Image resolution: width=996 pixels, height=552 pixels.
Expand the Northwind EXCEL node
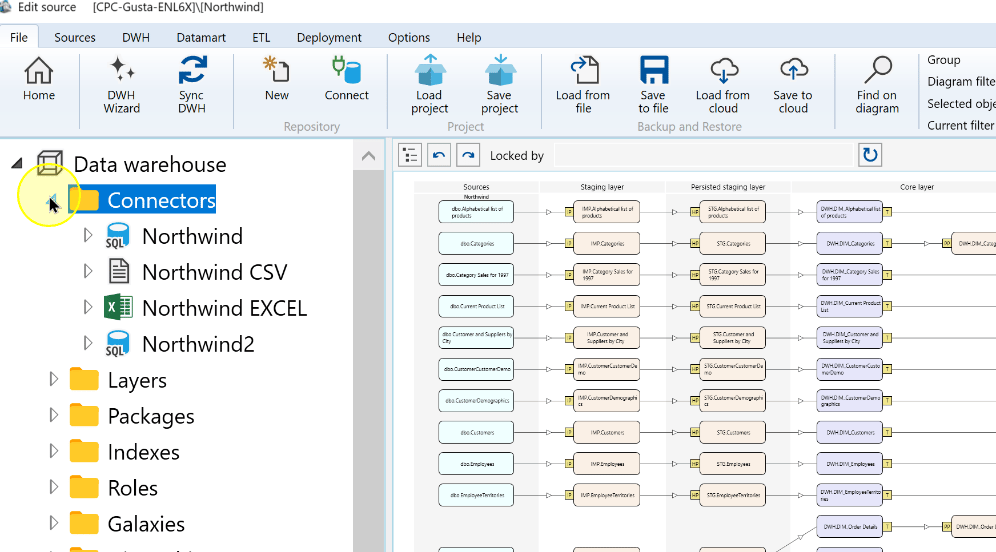[x=88, y=307]
